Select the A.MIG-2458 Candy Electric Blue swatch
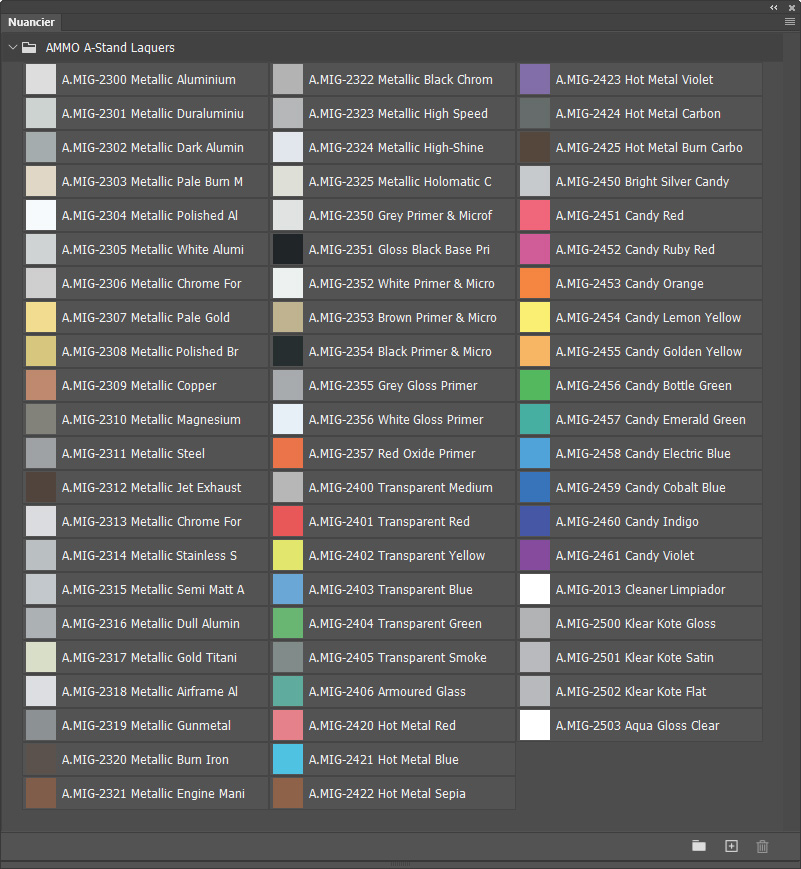This screenshot has height=869, width=801. tap(535, 453)
